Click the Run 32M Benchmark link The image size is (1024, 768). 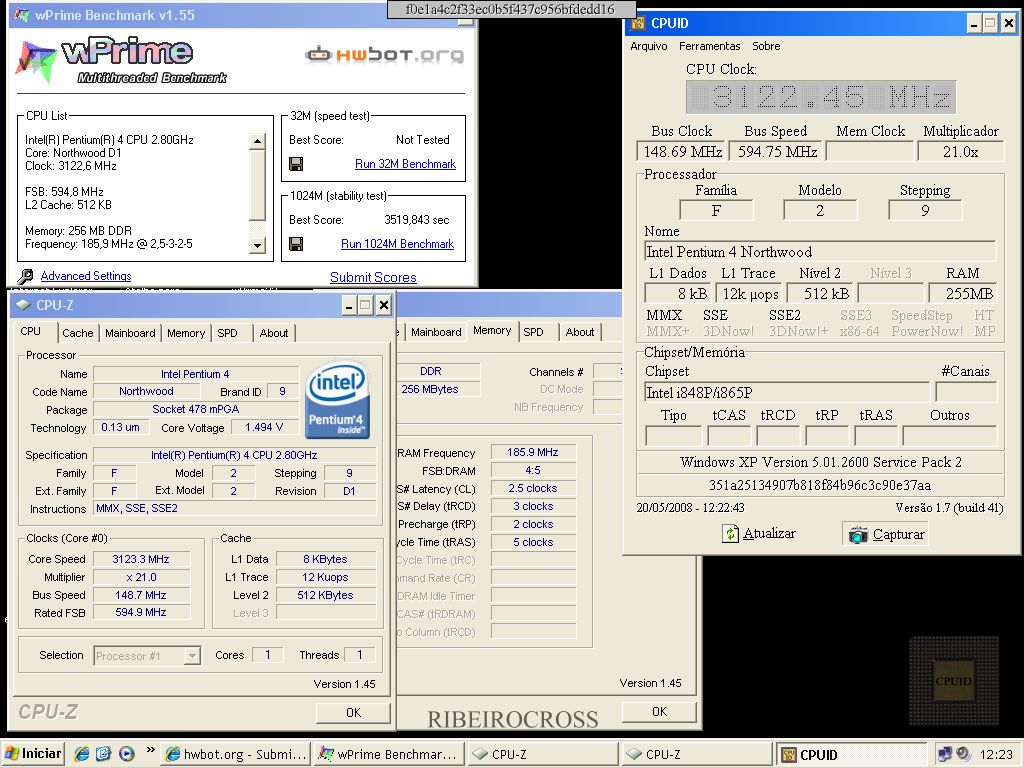(x=406, y=164)
